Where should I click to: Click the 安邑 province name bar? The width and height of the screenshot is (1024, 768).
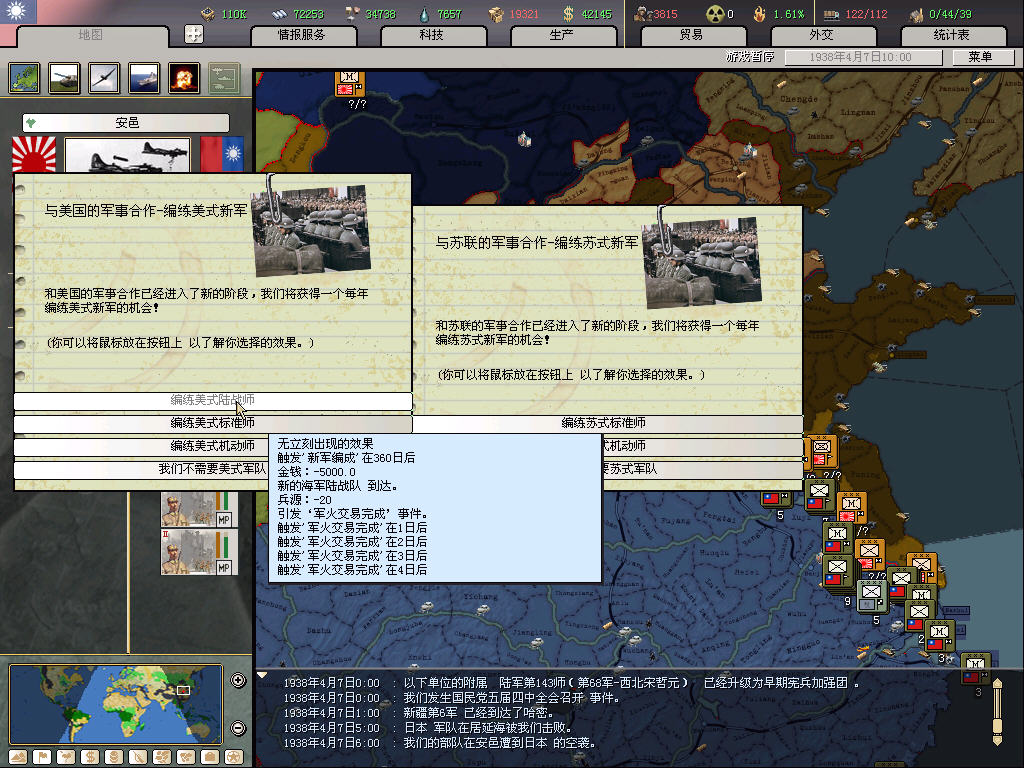coord(126,123)
